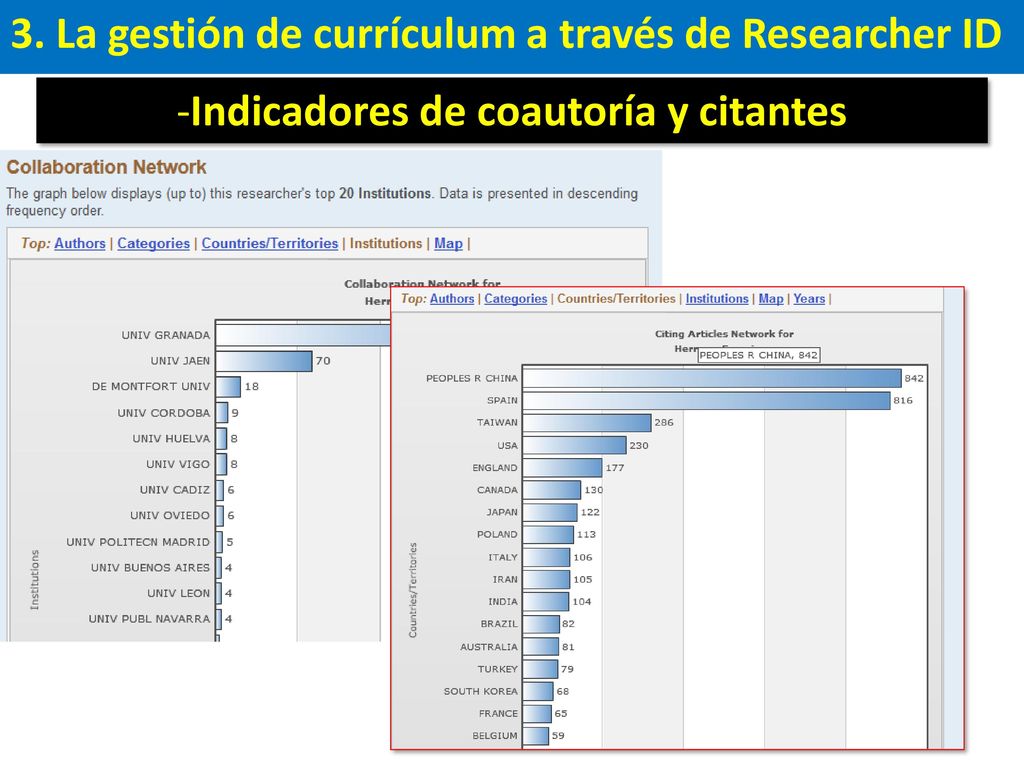Open Countries/Territories link in Collaboration Network
This screenshot has height=768, width=1024.
pos(270,244)
